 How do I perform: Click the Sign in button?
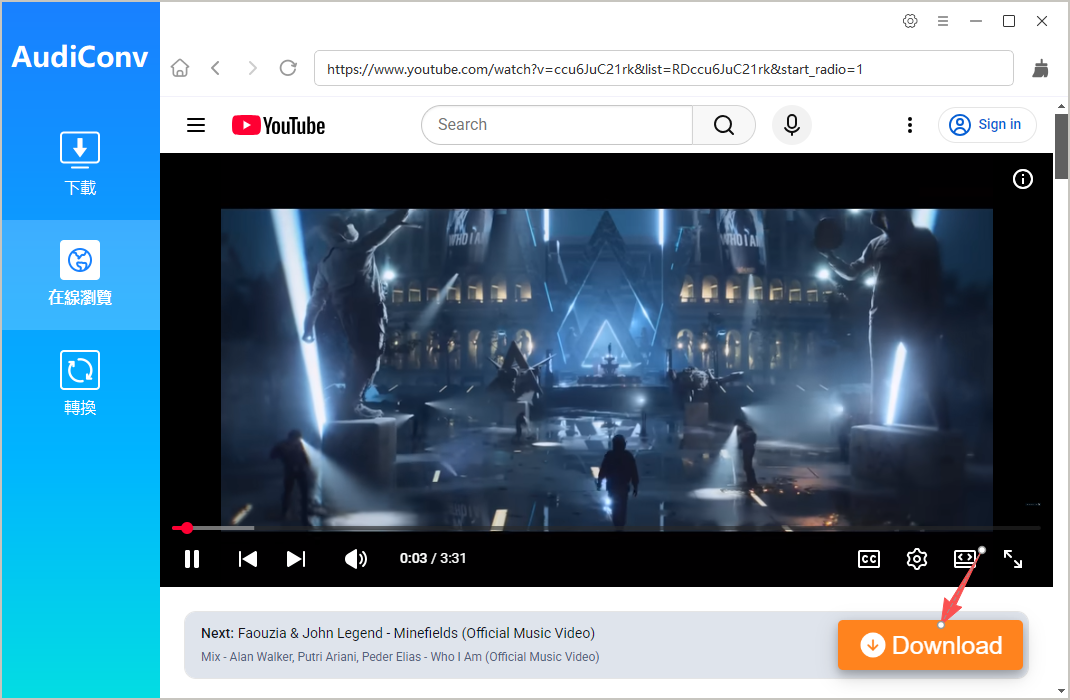coord(987,125)
